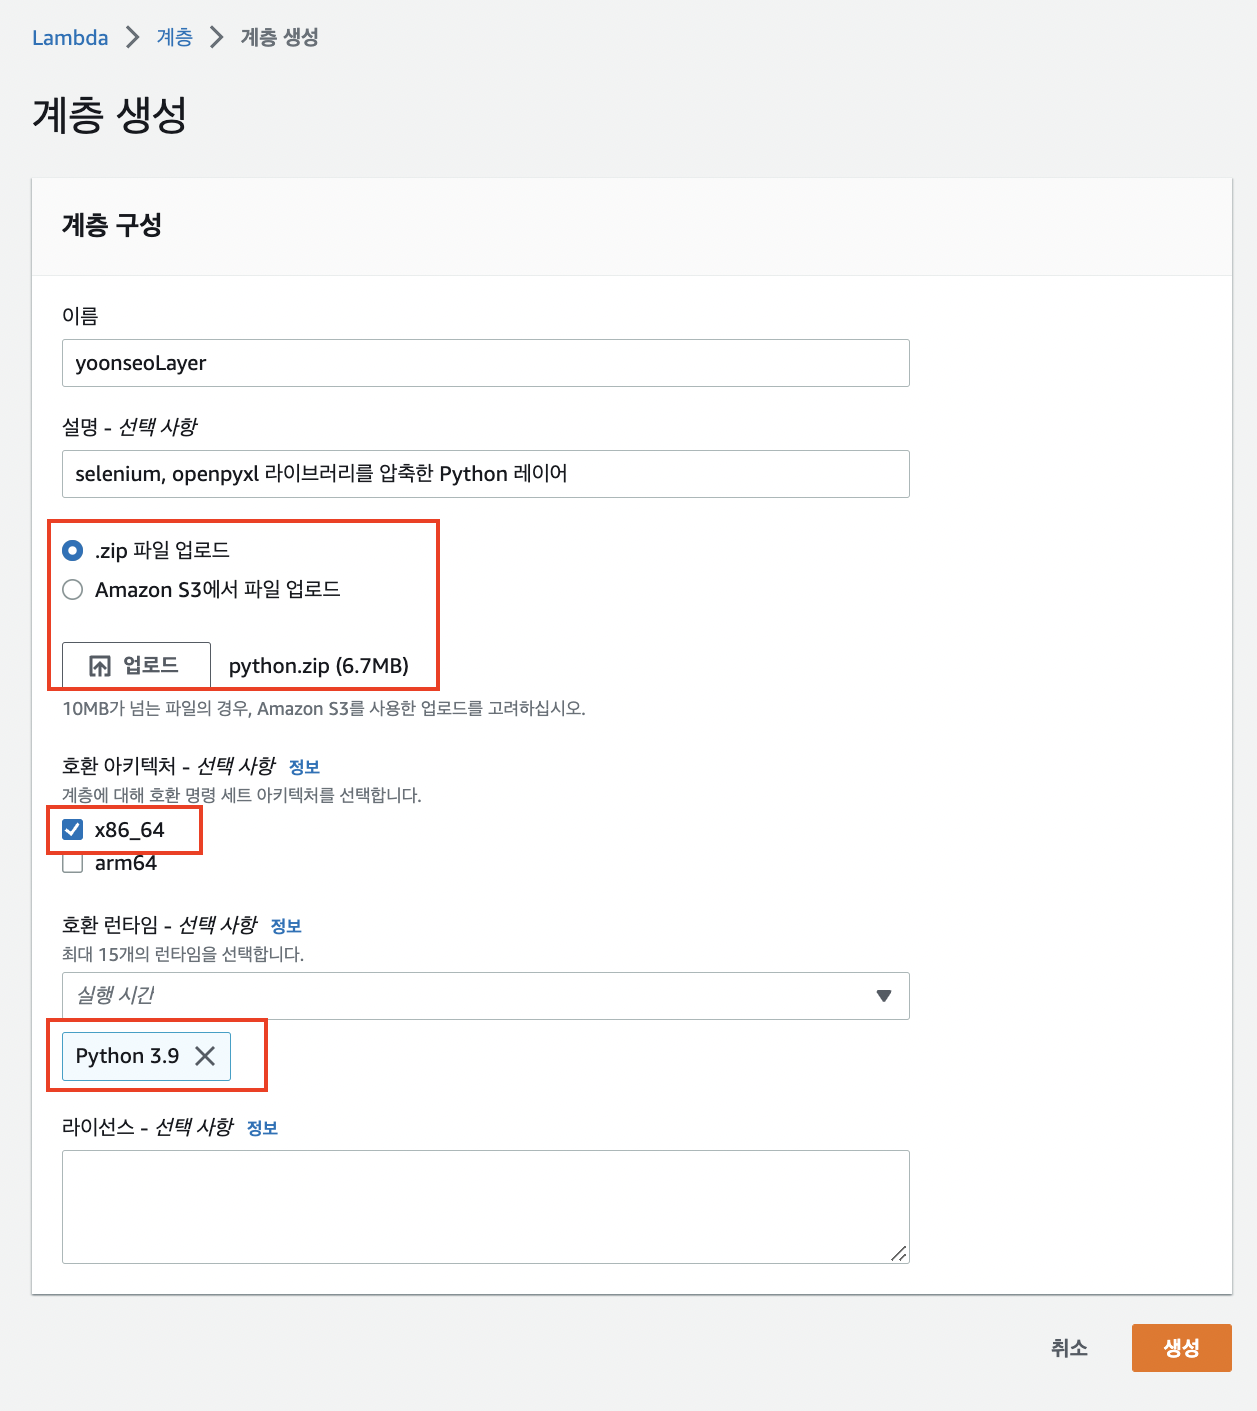Click the upload arrow icon on 업로드 button
1257x1411 pixels.
pos(100,666)
